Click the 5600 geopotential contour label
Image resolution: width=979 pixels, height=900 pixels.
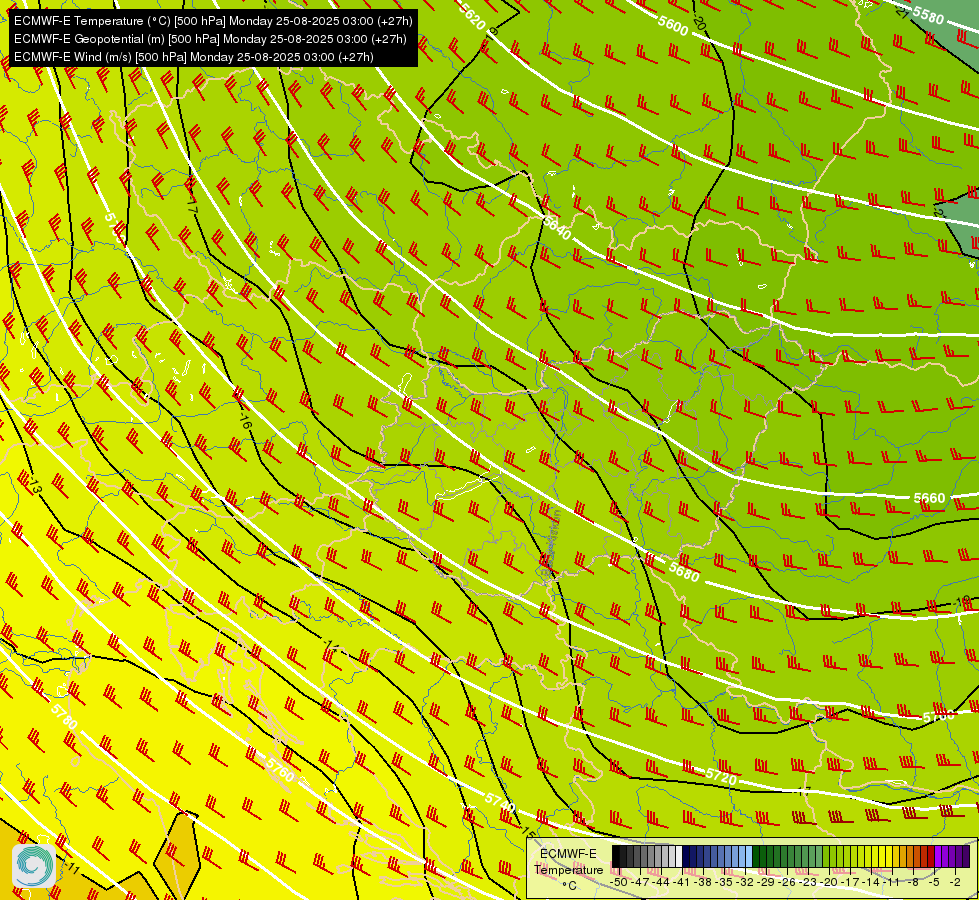[x=673, y=24]
